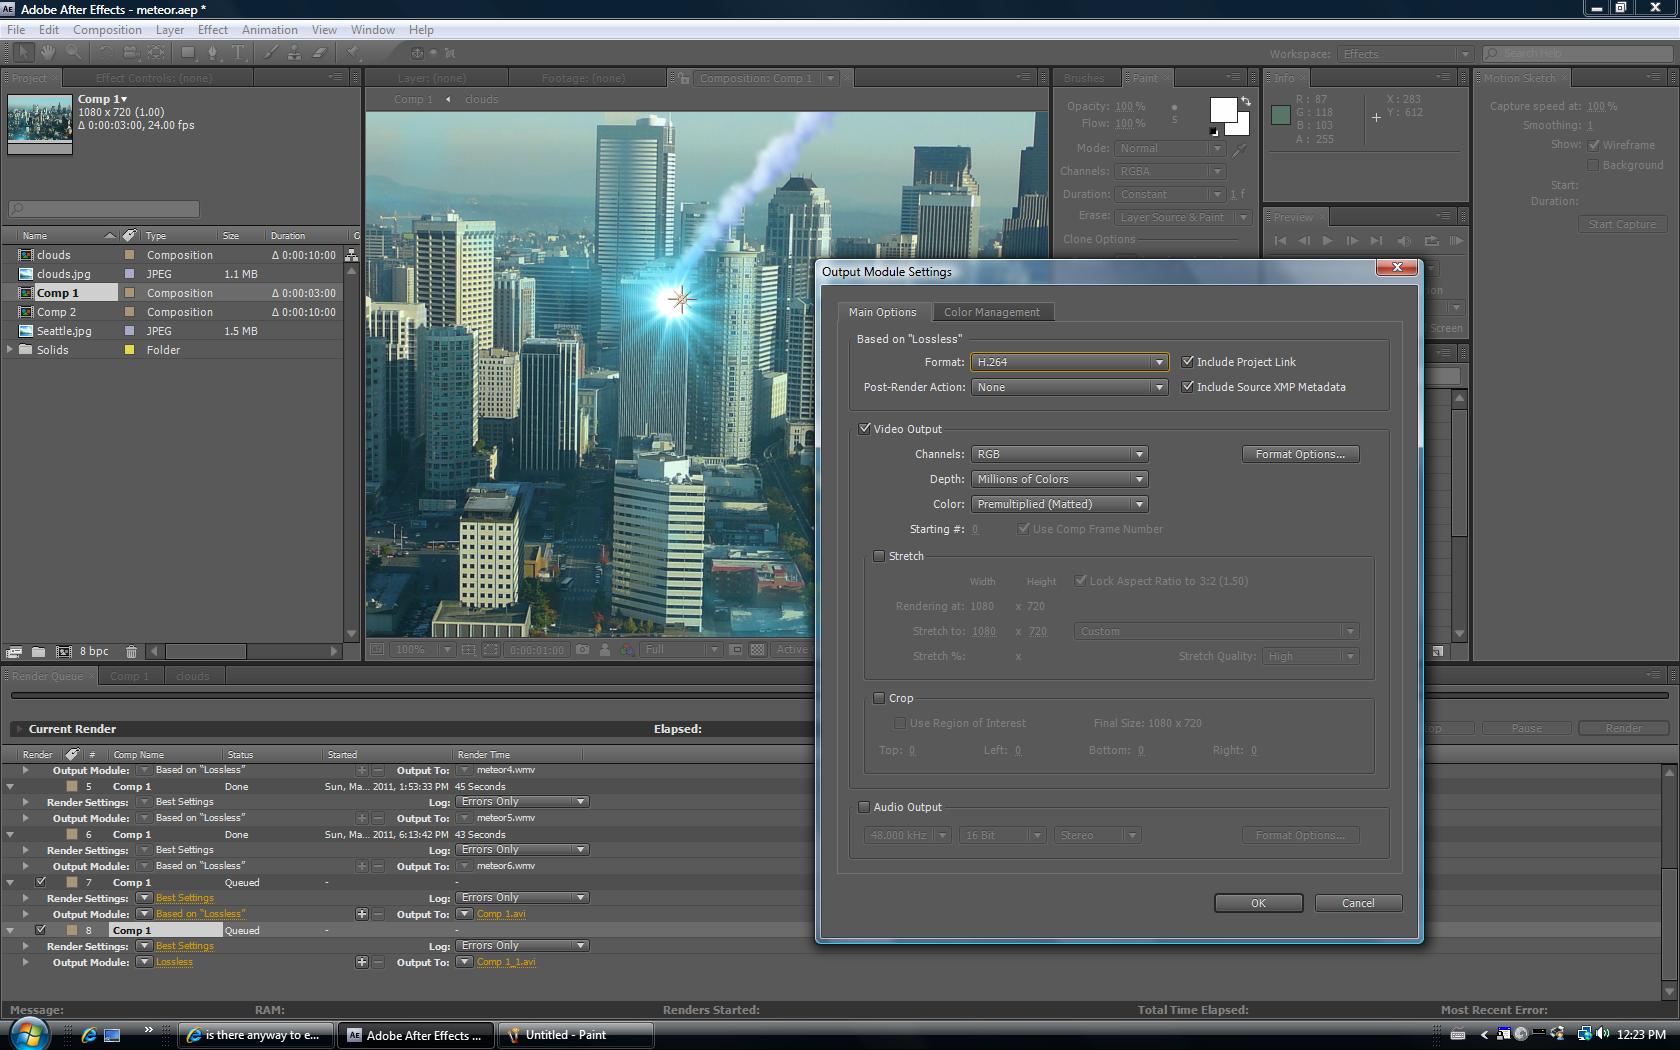Click the OK button in Output Module Settings
This screenshot has height=1050, width=1680.
point(1258,903)
